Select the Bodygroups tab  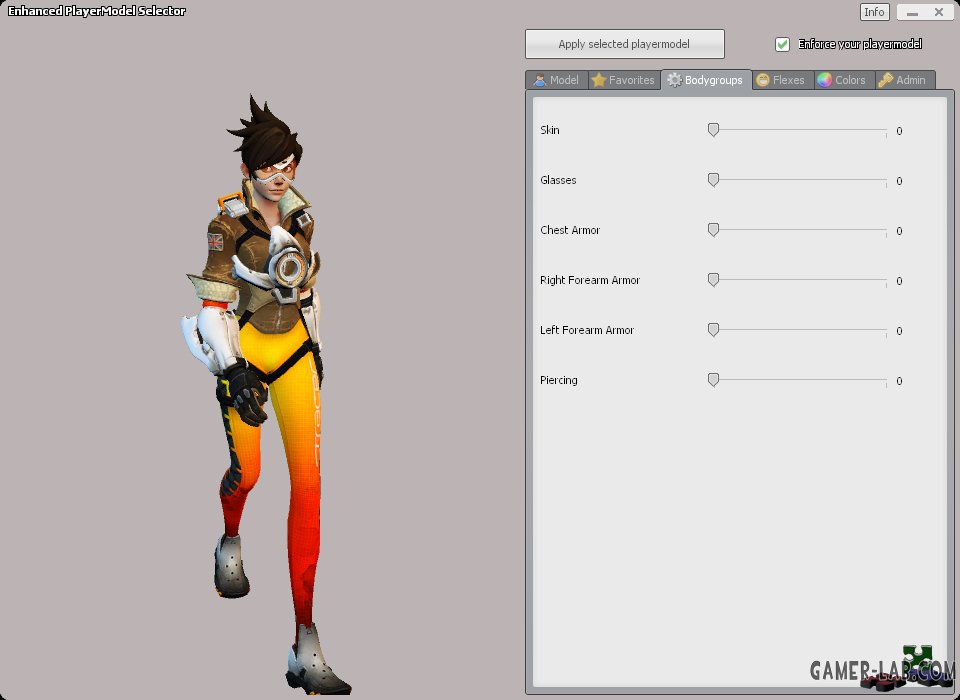706,80
